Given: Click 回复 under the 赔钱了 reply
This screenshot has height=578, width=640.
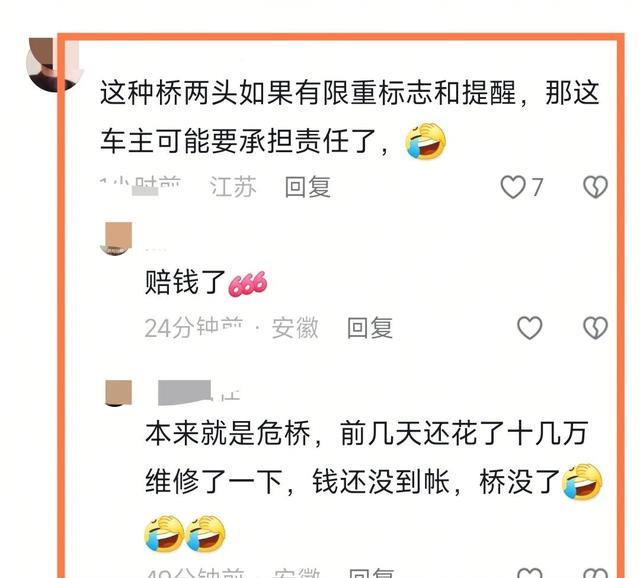Looking at the screenshot, I should coord(369,327).
